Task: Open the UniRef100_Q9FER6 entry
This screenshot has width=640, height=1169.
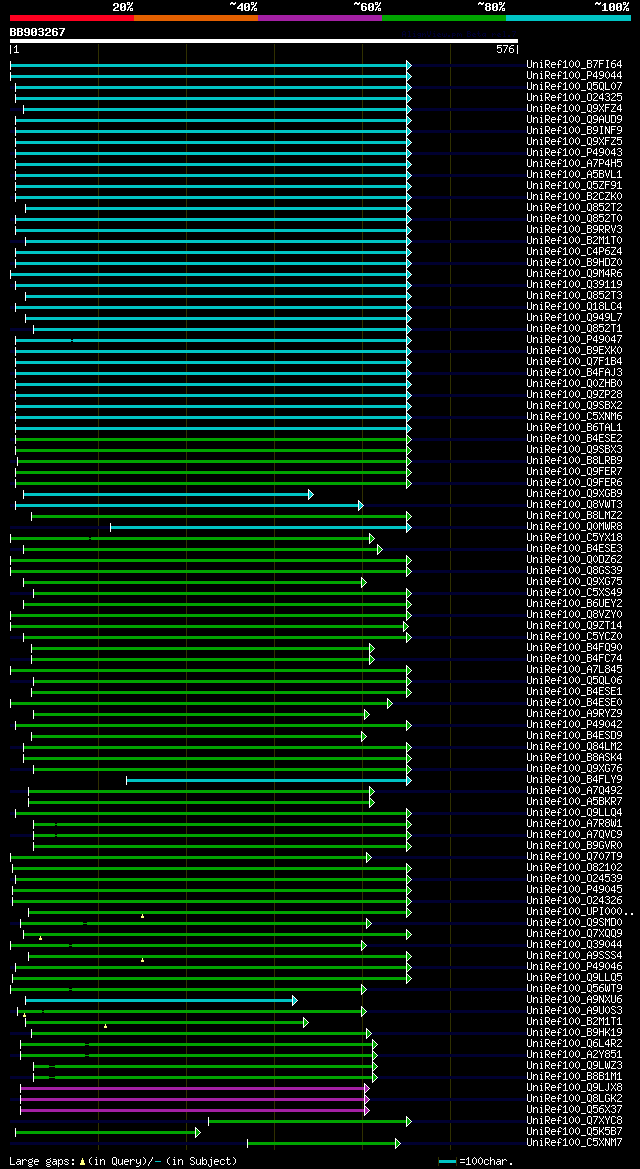Action: (x=574, y=482)
